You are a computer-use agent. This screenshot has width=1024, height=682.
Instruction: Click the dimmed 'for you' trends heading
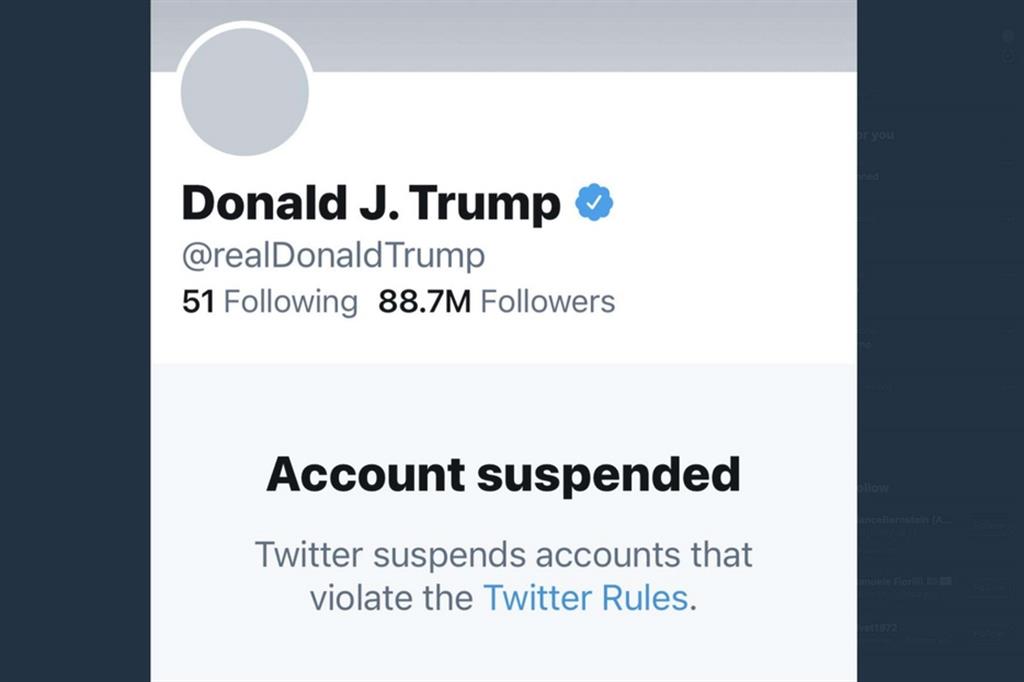[877, 135]
